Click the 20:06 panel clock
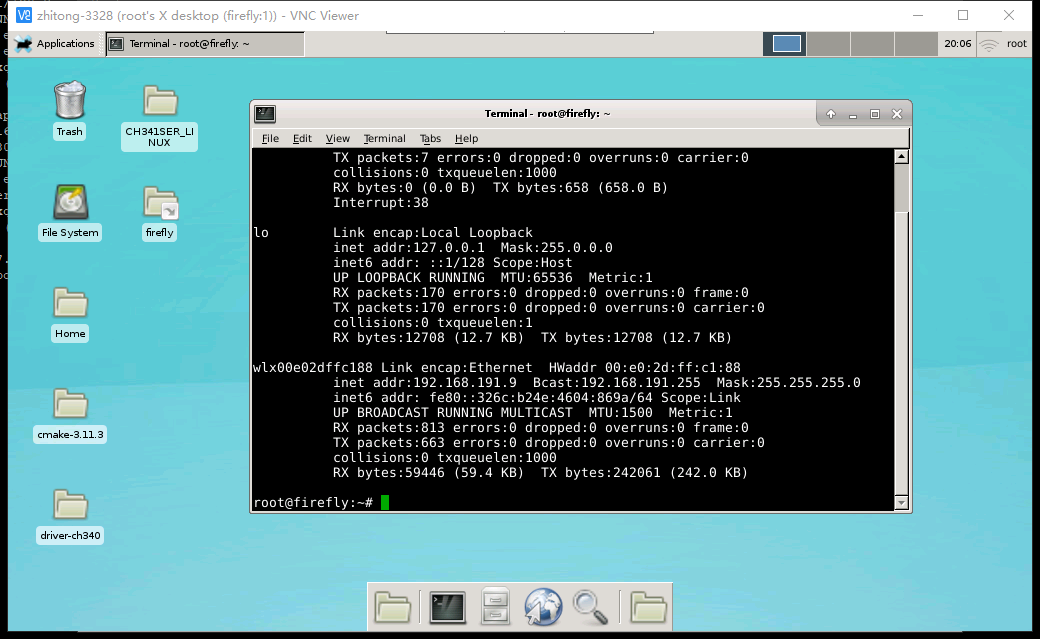Viewport: 1040px width, 639px height. pyautogui.click(x=957, y=44)
